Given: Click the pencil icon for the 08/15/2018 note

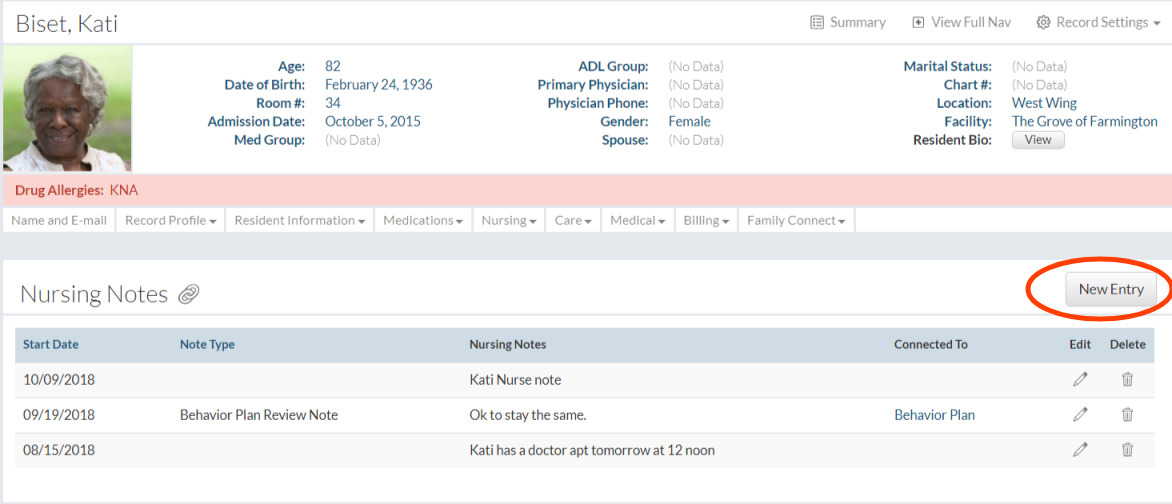Looking at the screenshot, I should coord(1080,450).
